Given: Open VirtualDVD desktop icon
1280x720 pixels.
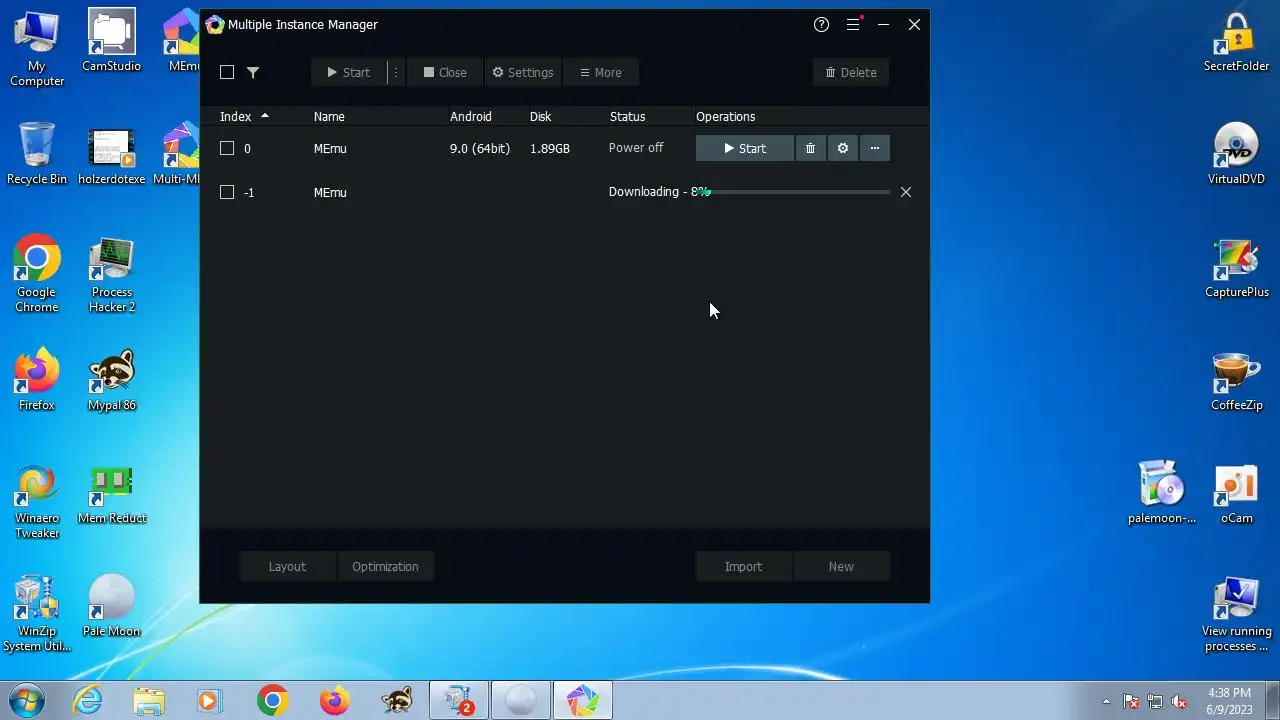Looking at the screenshot, I should [x=1237, y=154].
